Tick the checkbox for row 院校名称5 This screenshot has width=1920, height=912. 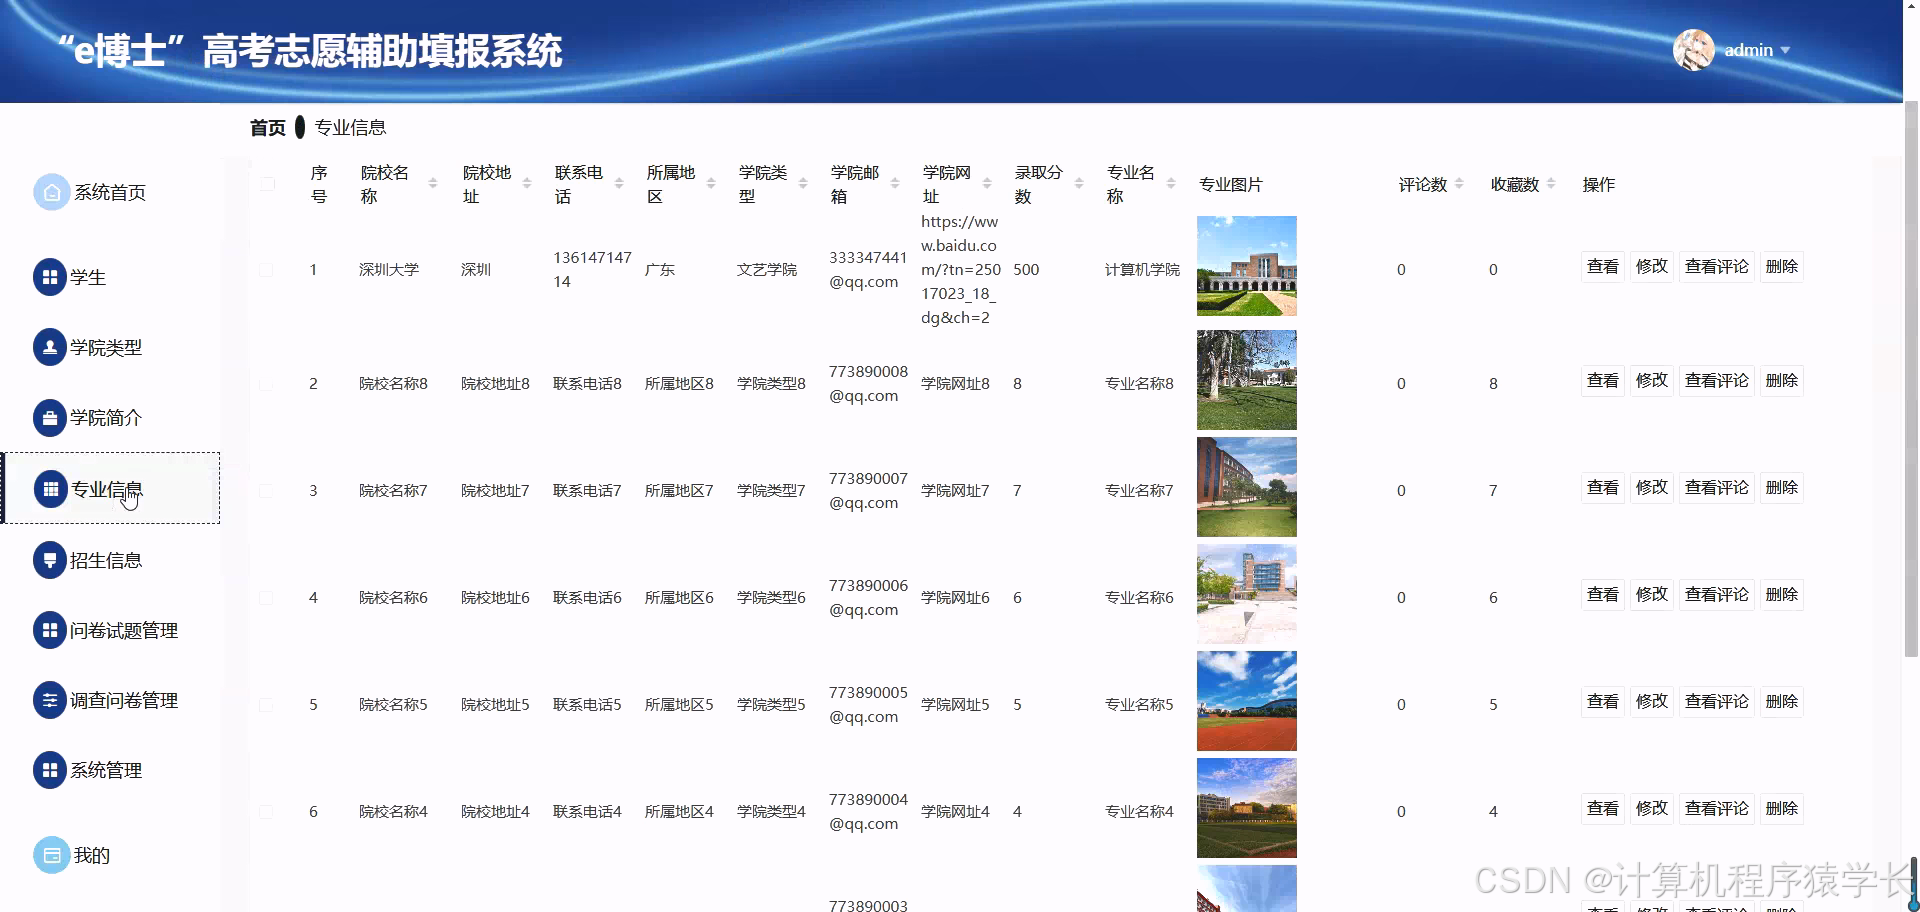[x=266, y=705]
